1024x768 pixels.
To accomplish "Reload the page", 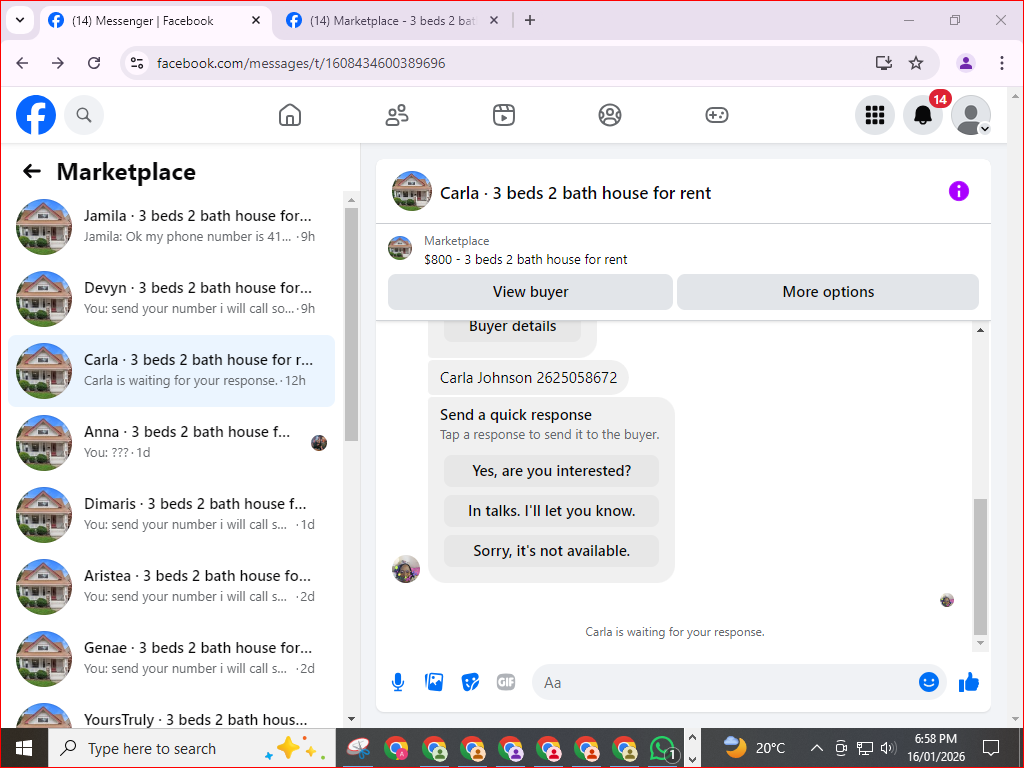I will pos(94,63).
